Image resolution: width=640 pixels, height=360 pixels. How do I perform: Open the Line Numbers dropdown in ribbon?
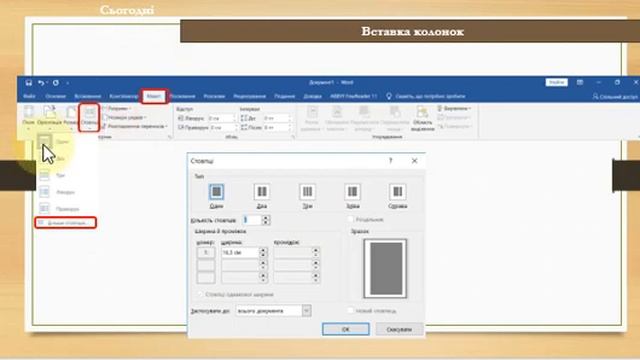[124, 118]
